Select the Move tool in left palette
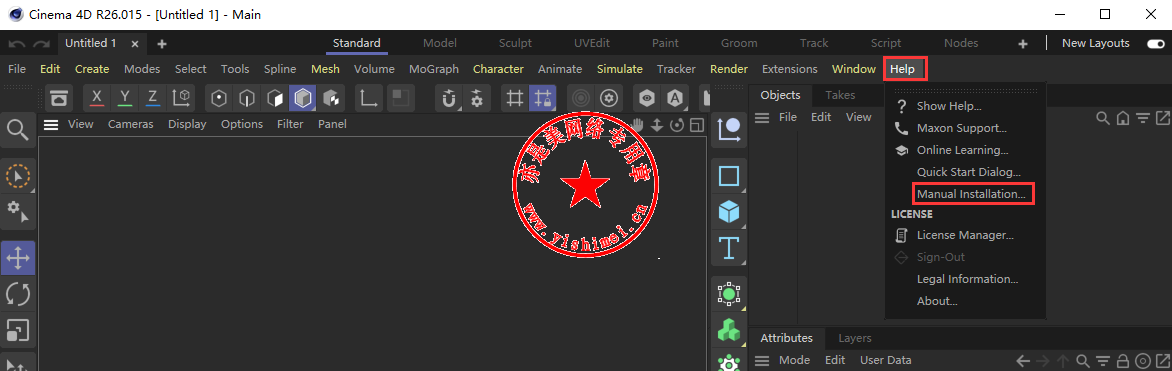The image size is (1172, 371). [17, 258]
